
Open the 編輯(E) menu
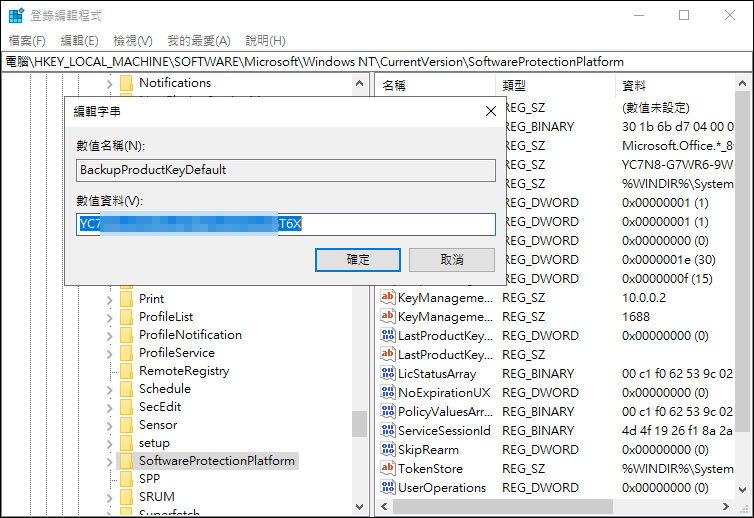(79, 41)
